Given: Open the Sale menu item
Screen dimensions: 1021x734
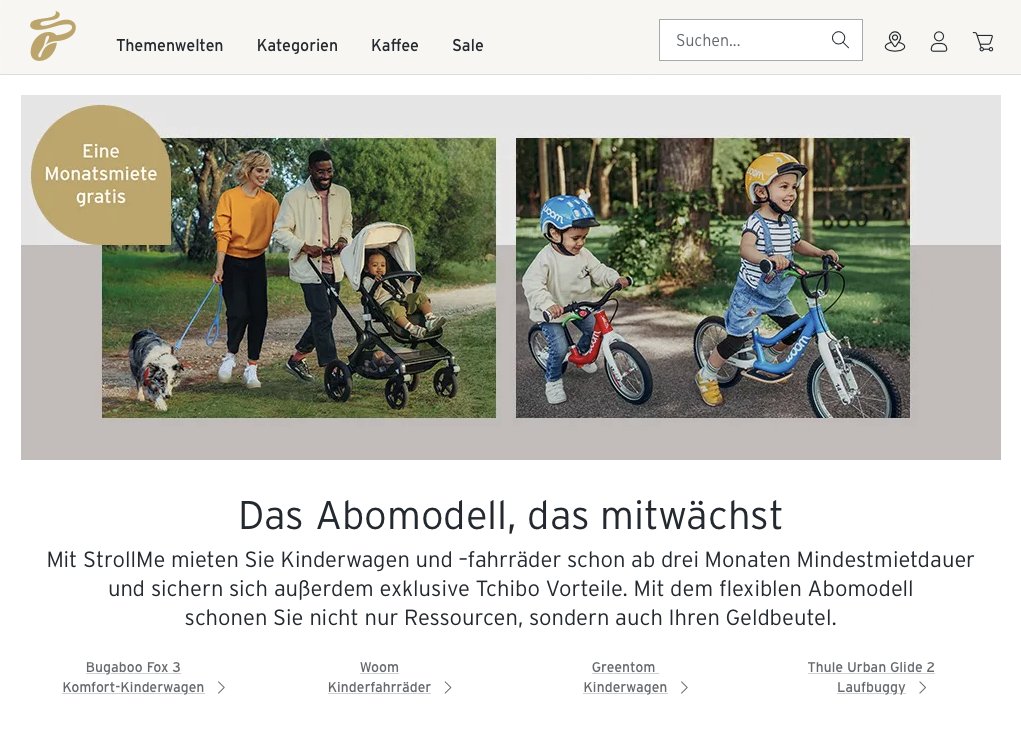Looking at the screenshot, I should pyautogui.click(x=468, y=46).
